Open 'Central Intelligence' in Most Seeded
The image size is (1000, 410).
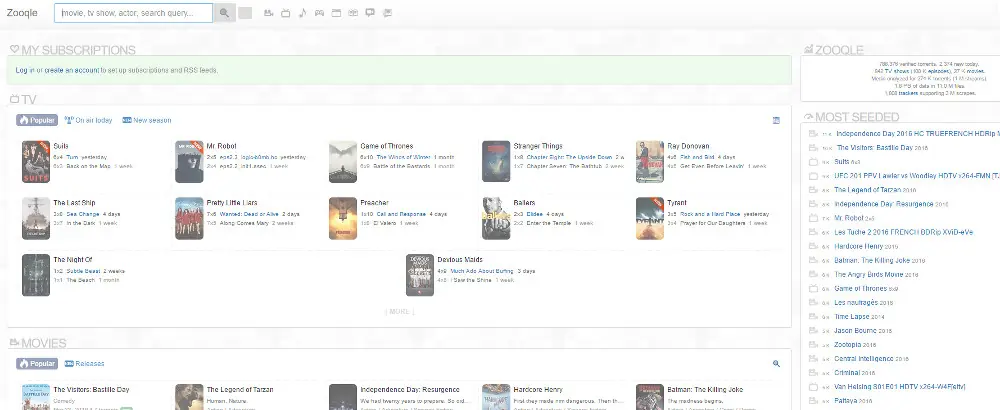coord(865,359)
